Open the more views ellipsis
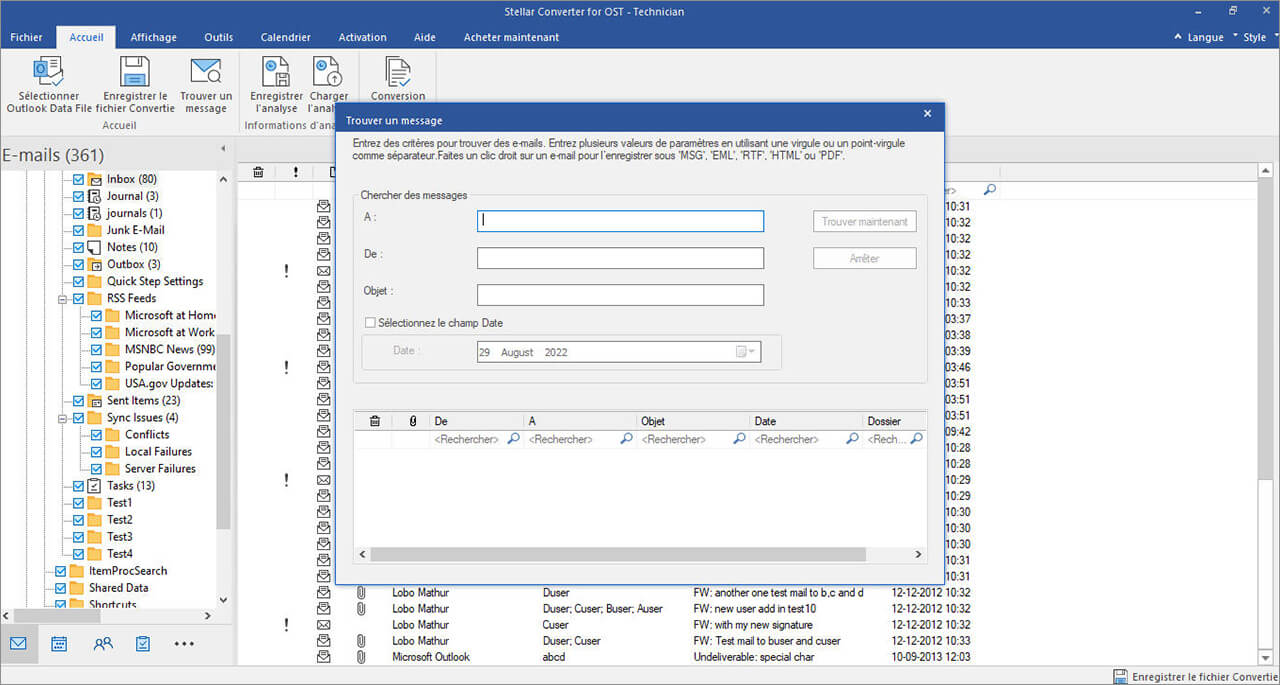The image size is (1280, 685). click(x=184, y=644)
